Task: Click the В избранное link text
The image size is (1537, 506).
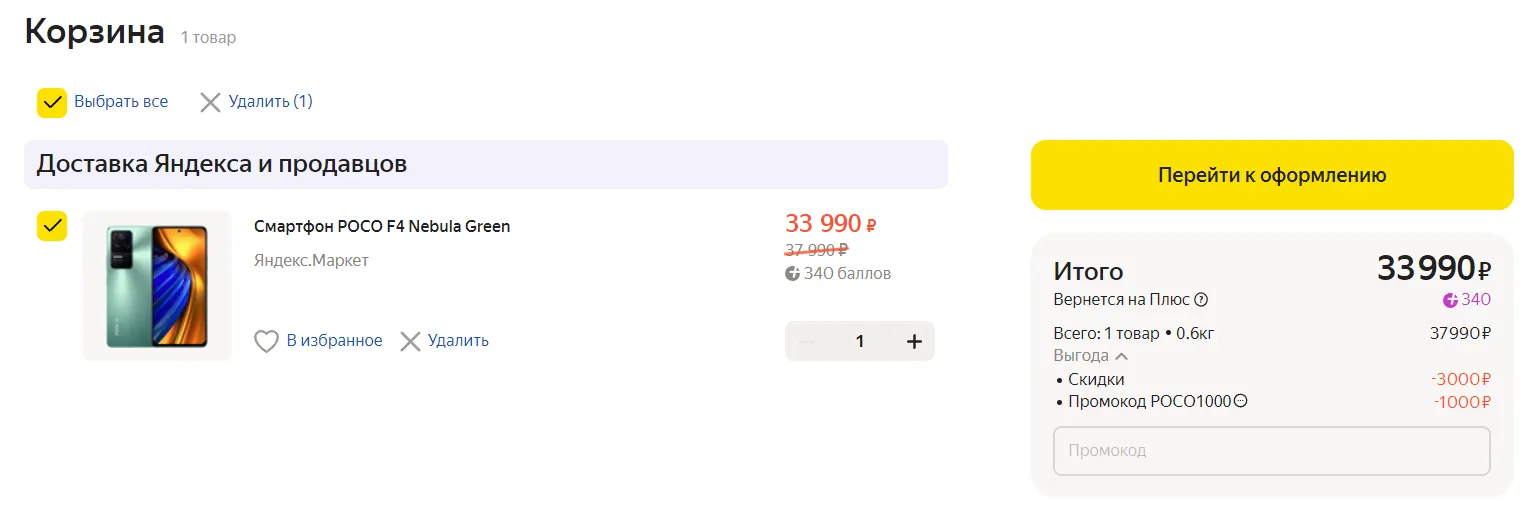Action: pos(334,341)
